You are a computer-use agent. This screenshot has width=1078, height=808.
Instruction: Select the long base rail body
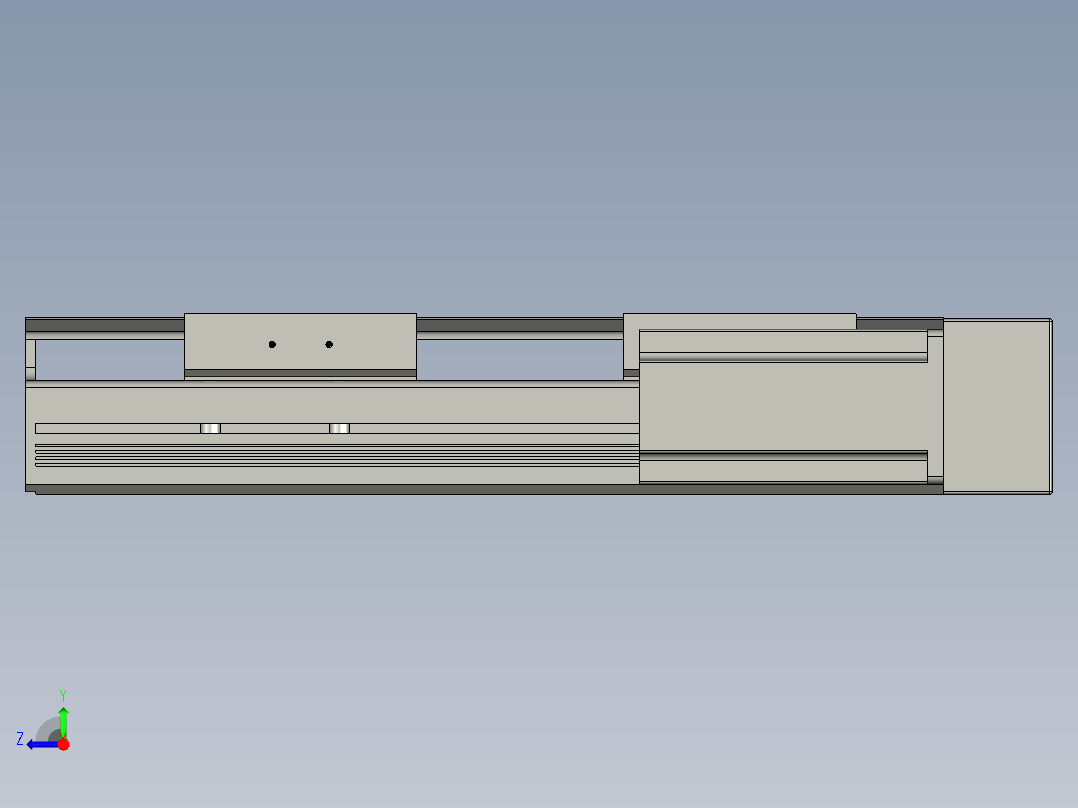click(332, 435)
